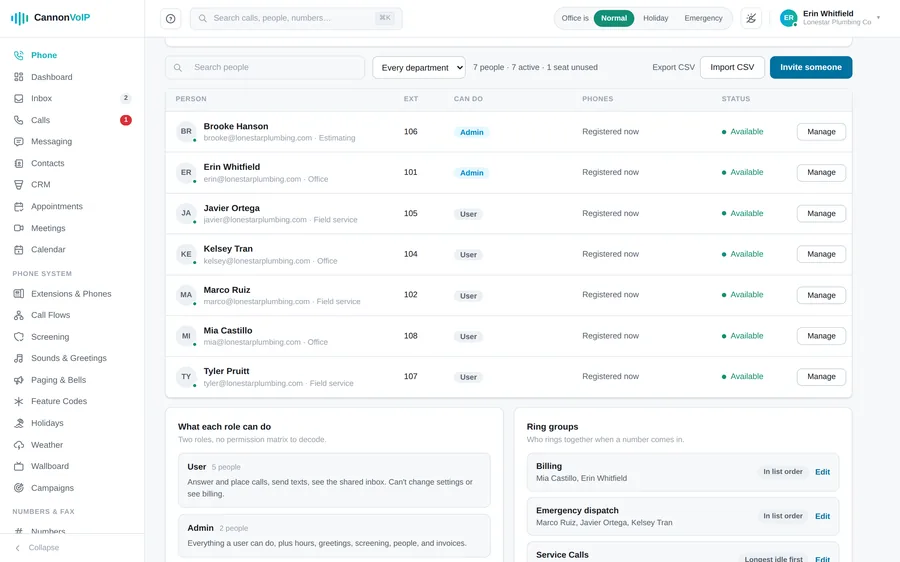900x562 pixels.
Task: Click the Collapse sidebar arrow
Action: [x=18, y=548]
